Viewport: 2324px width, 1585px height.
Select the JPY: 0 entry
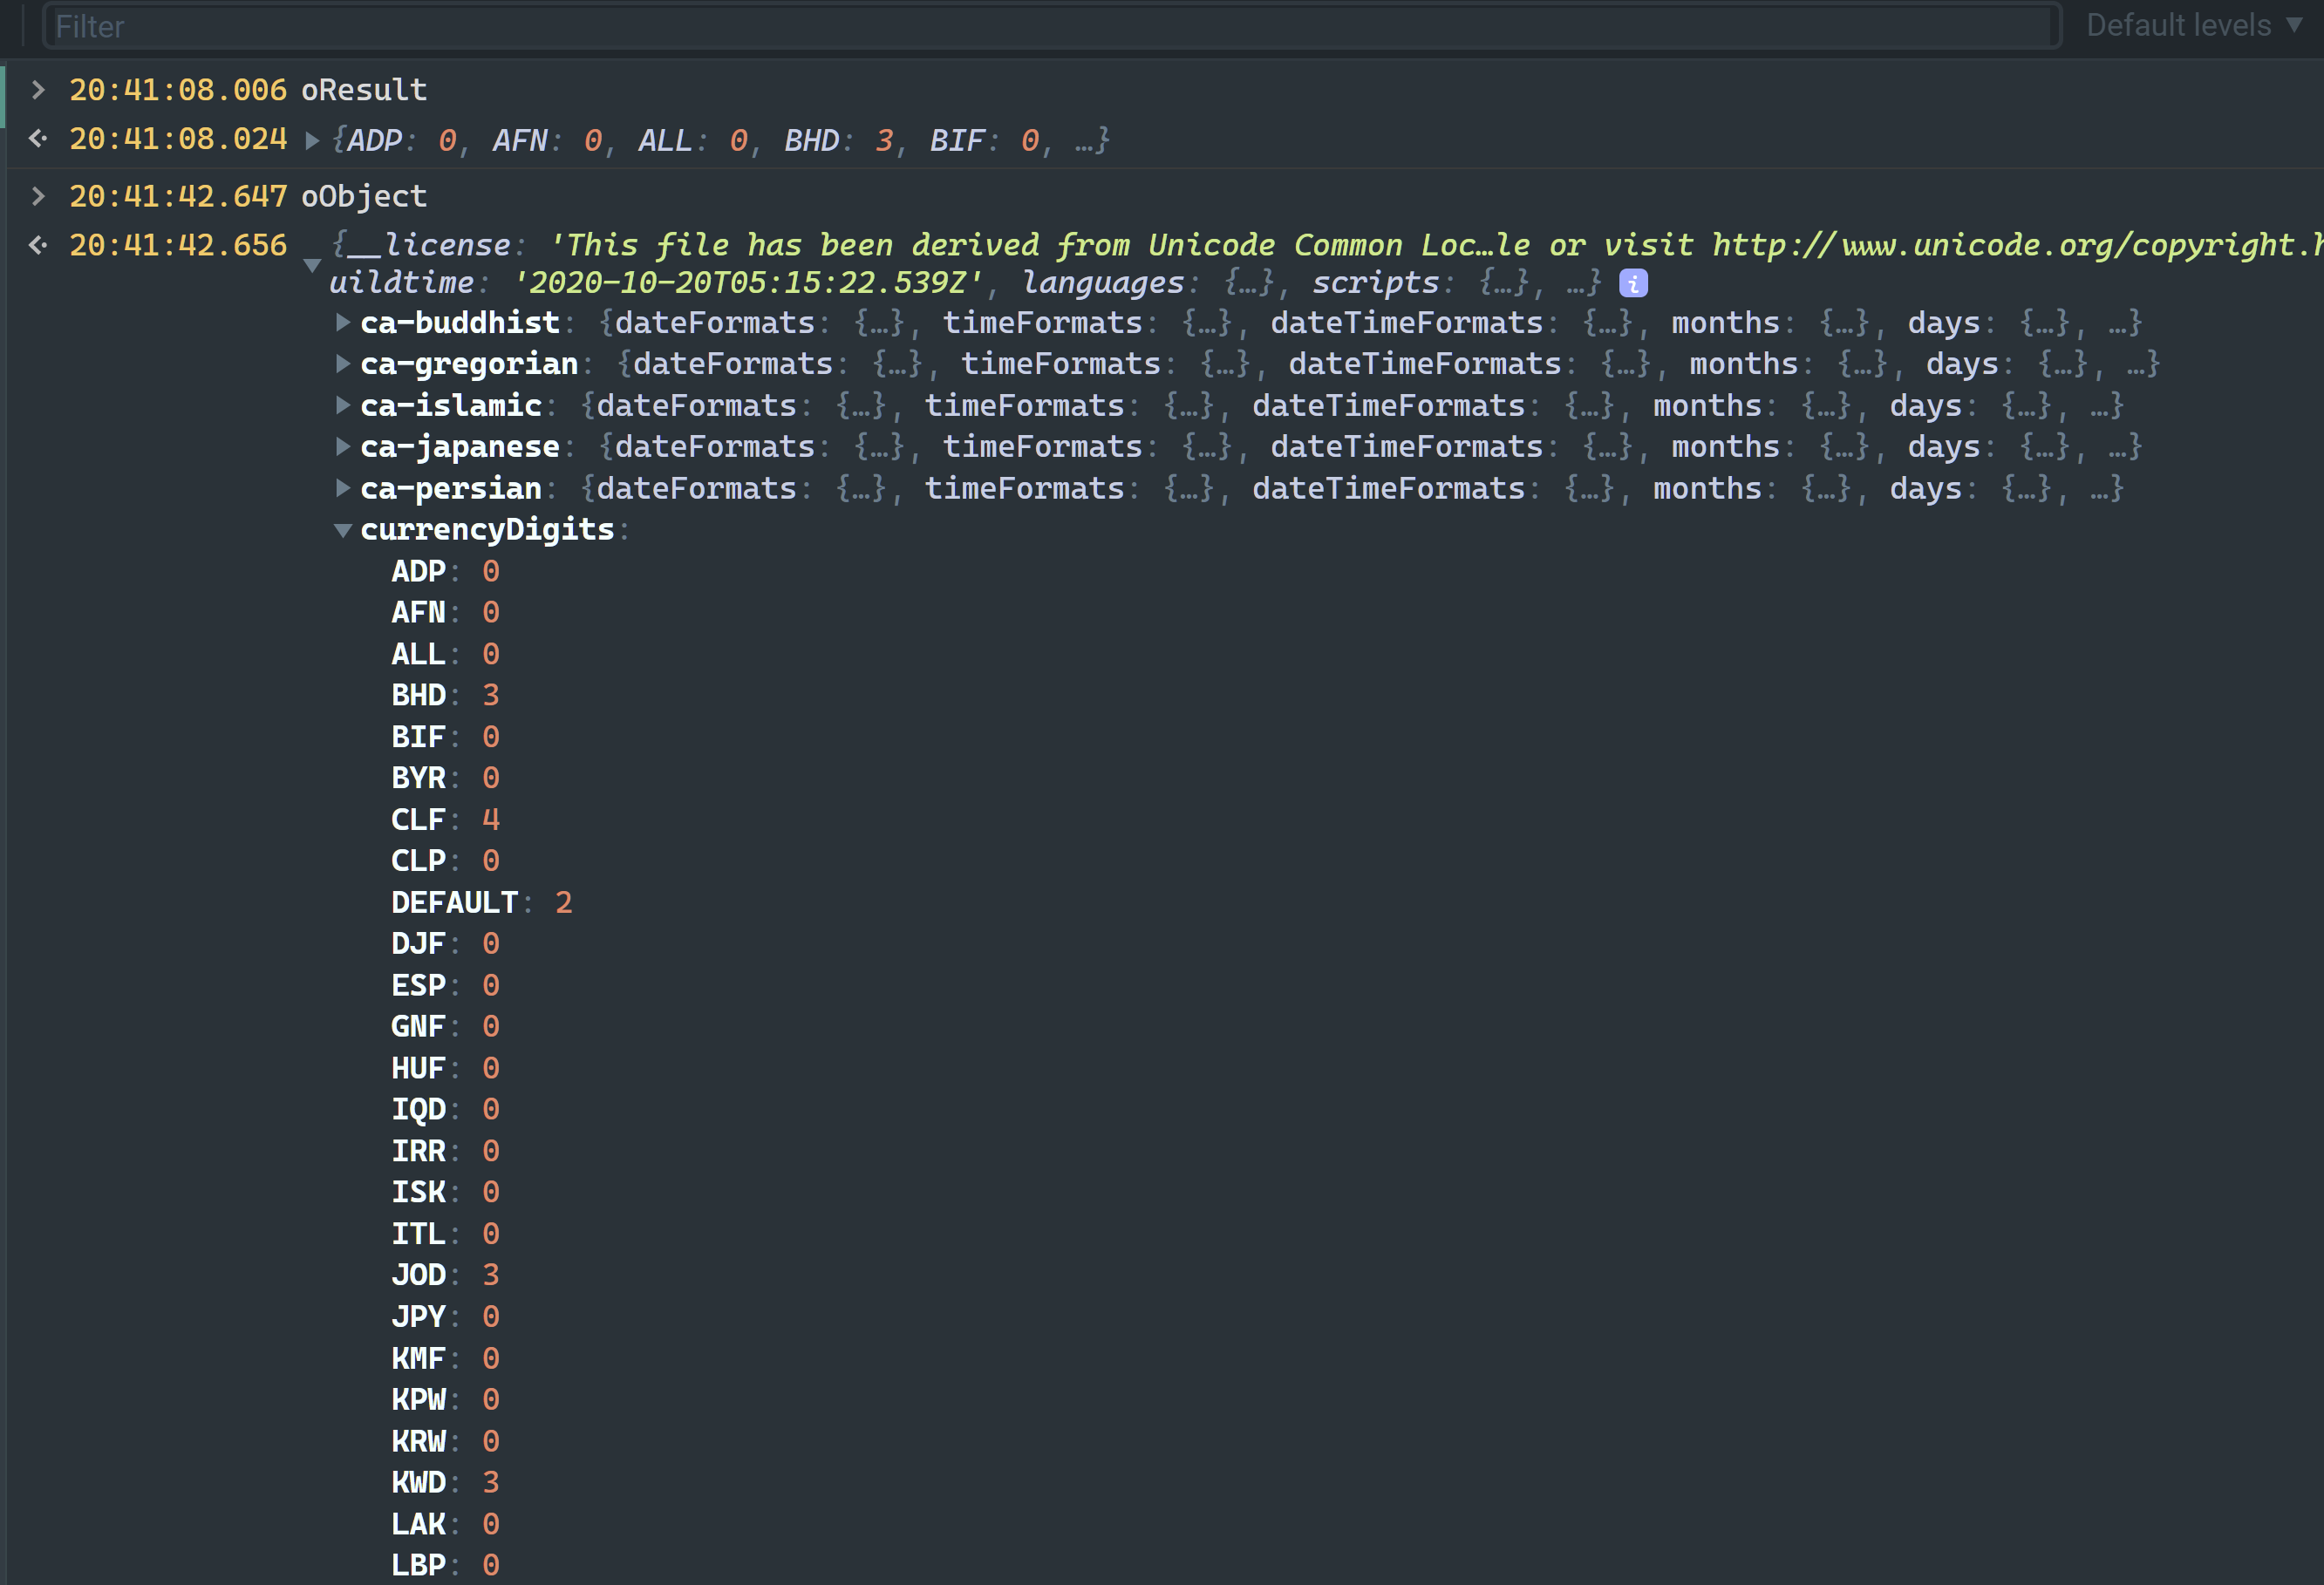[445, 1317]
